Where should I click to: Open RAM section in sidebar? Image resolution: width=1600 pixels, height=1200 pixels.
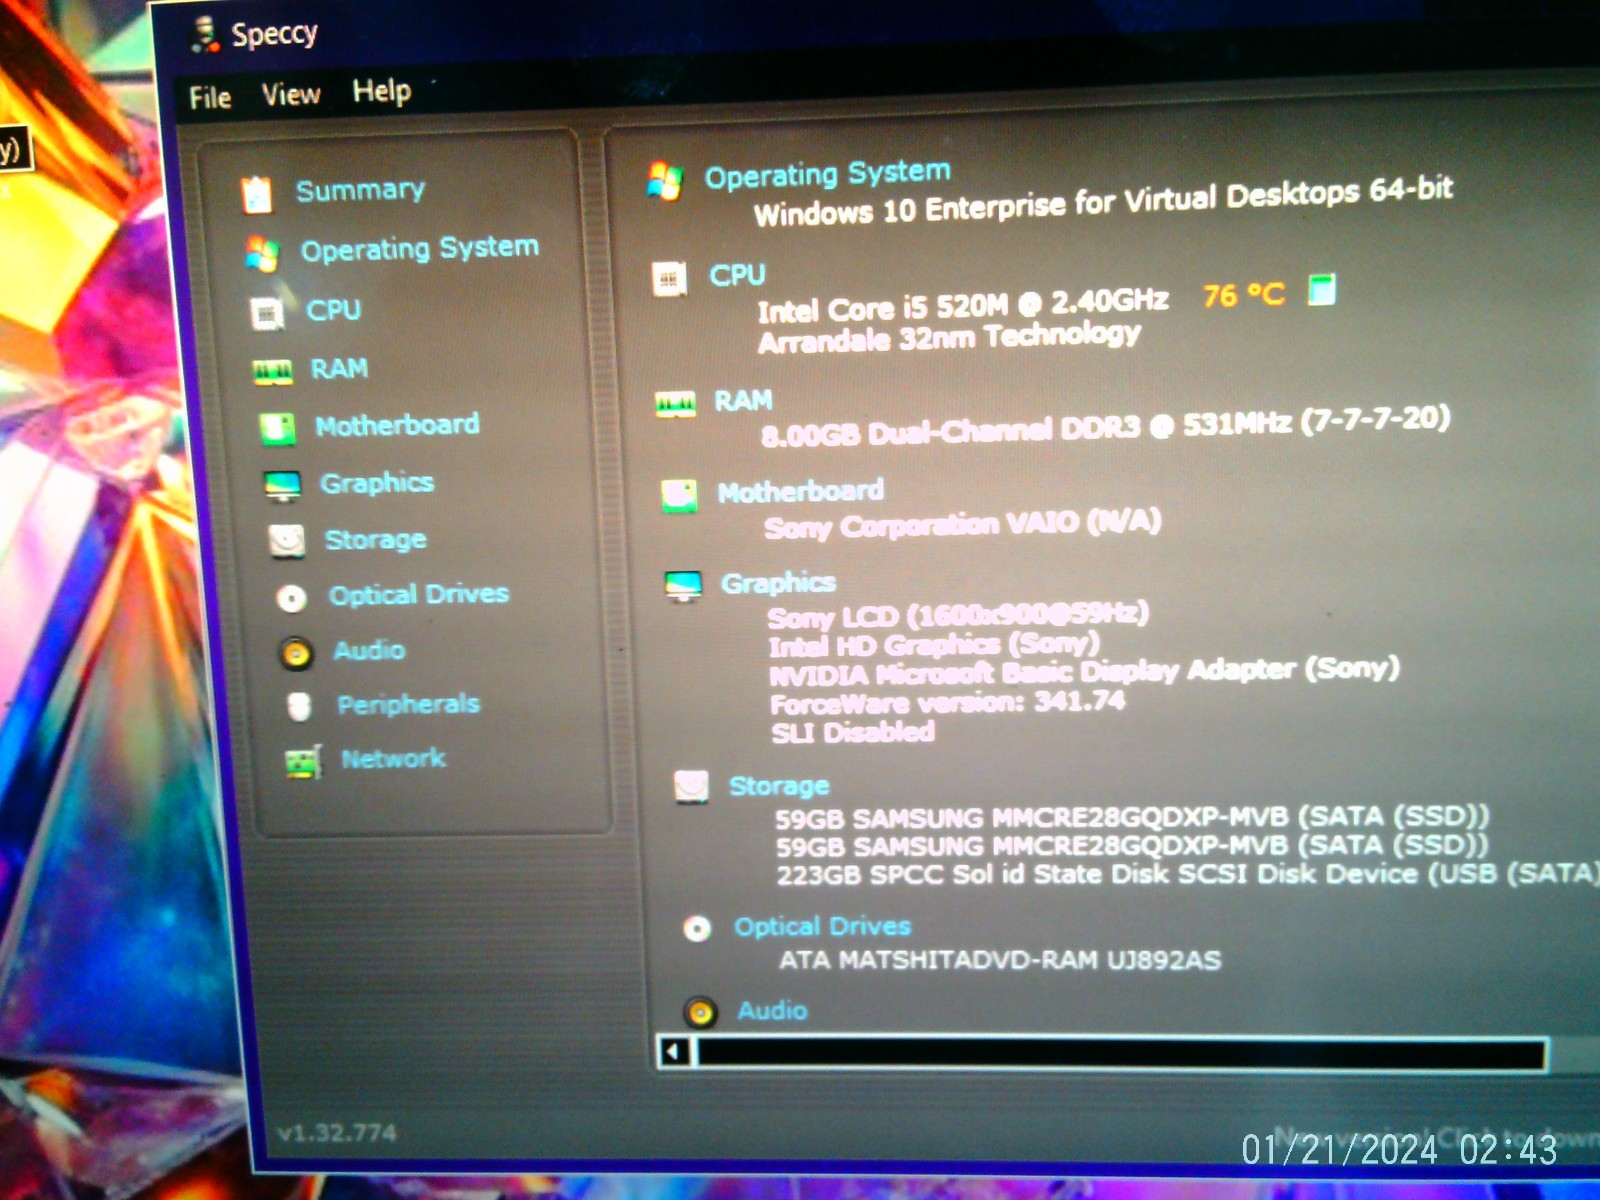339,369
